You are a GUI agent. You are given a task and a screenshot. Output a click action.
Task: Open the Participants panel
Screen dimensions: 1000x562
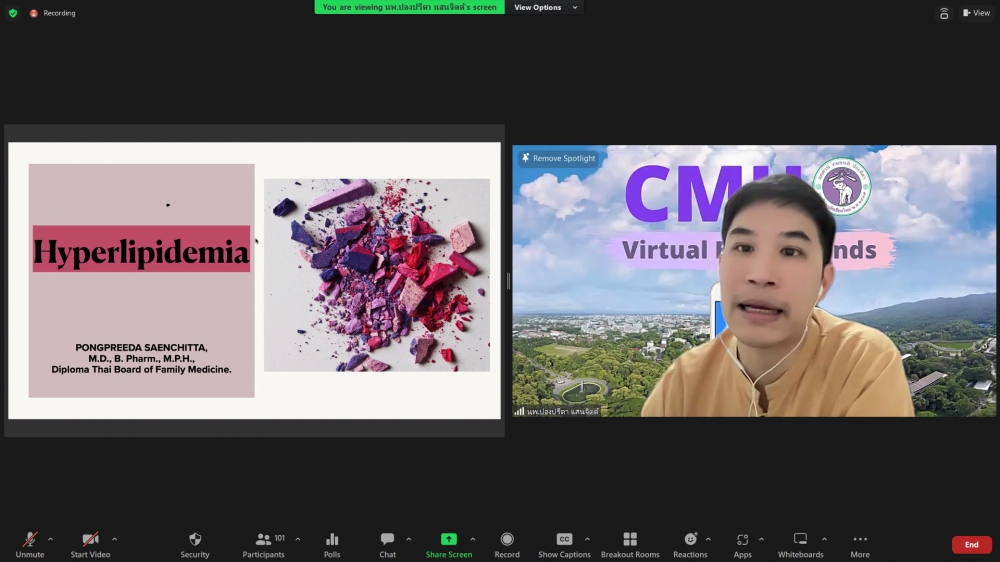264,540
